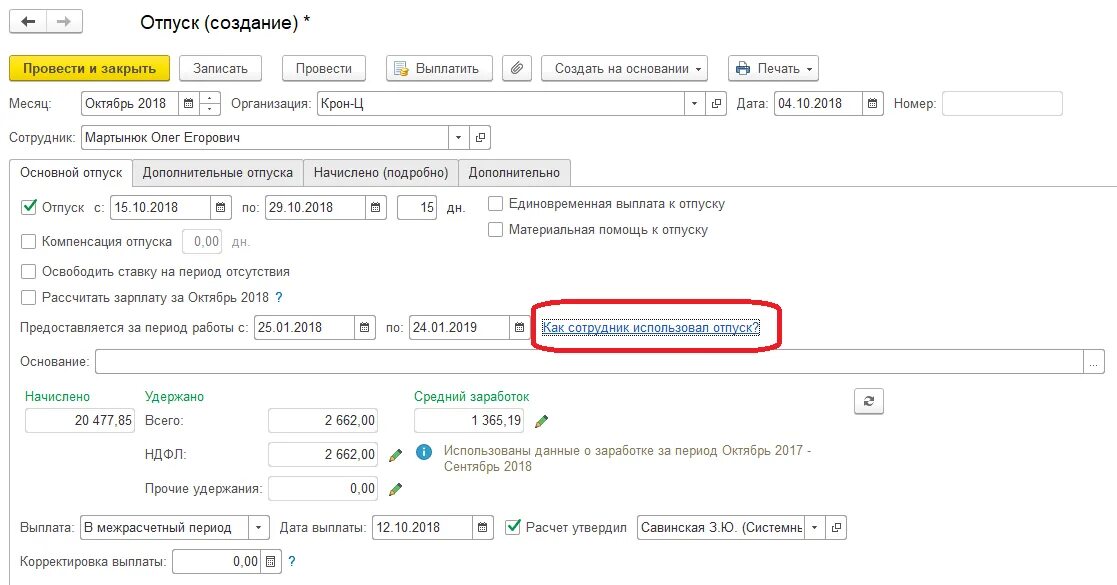The width and height of the screenshot is (1117, 585).
Task: Expand the Организация dropdown arrow
Action: pos(695,103)
